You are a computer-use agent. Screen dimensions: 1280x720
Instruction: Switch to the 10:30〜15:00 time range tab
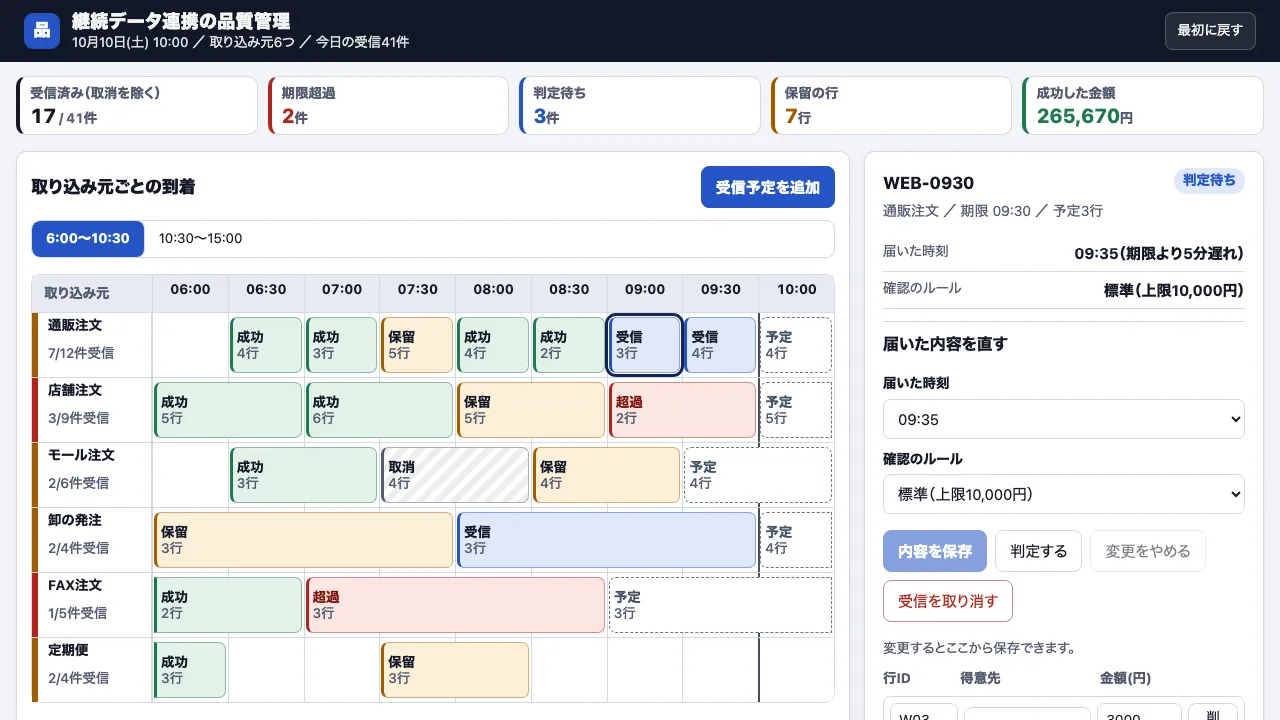[x=201, y=239]
